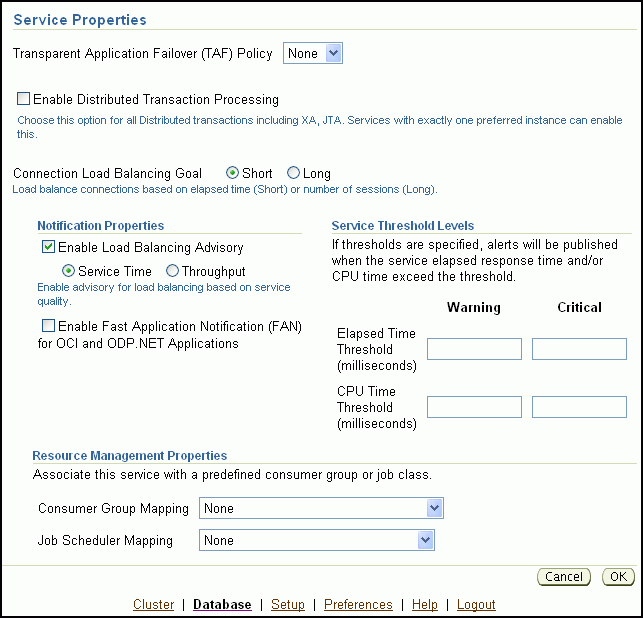Screen dimensions: 643x618
Task: Choose Throughput advisory option
Action: 173,271
